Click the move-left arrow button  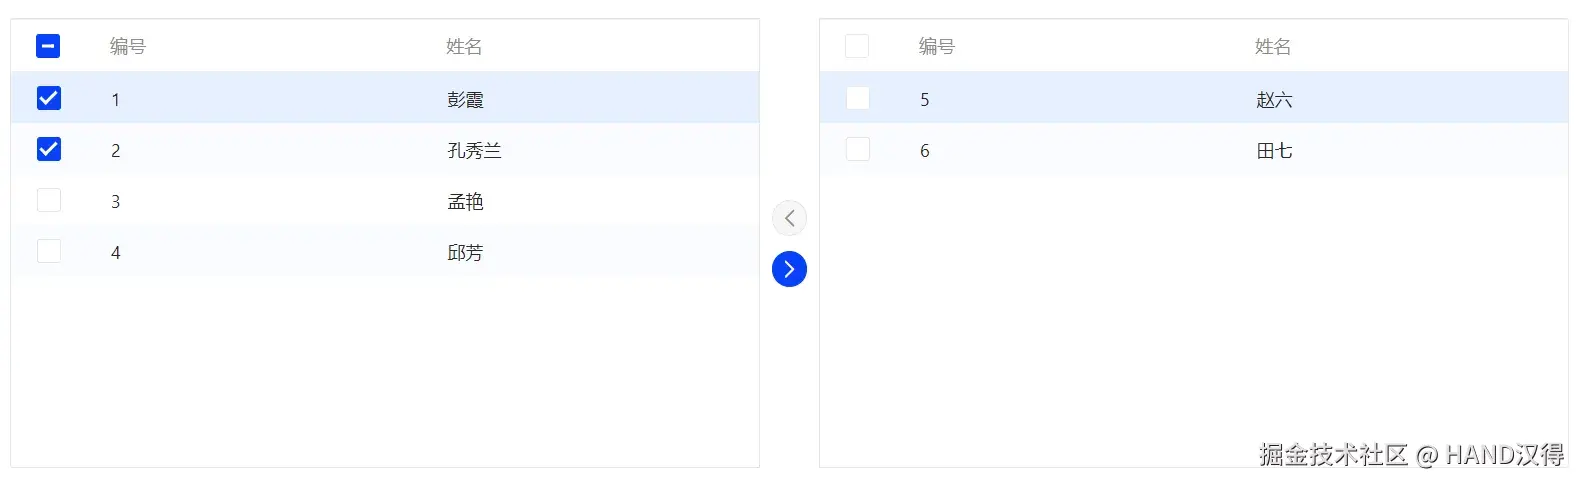click(x=789, y=218)
